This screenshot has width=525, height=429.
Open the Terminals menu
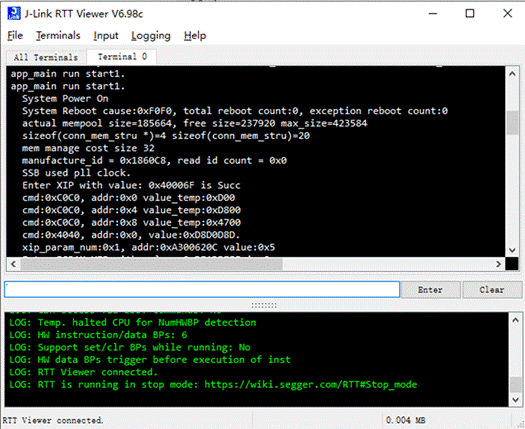pos(58,35)
